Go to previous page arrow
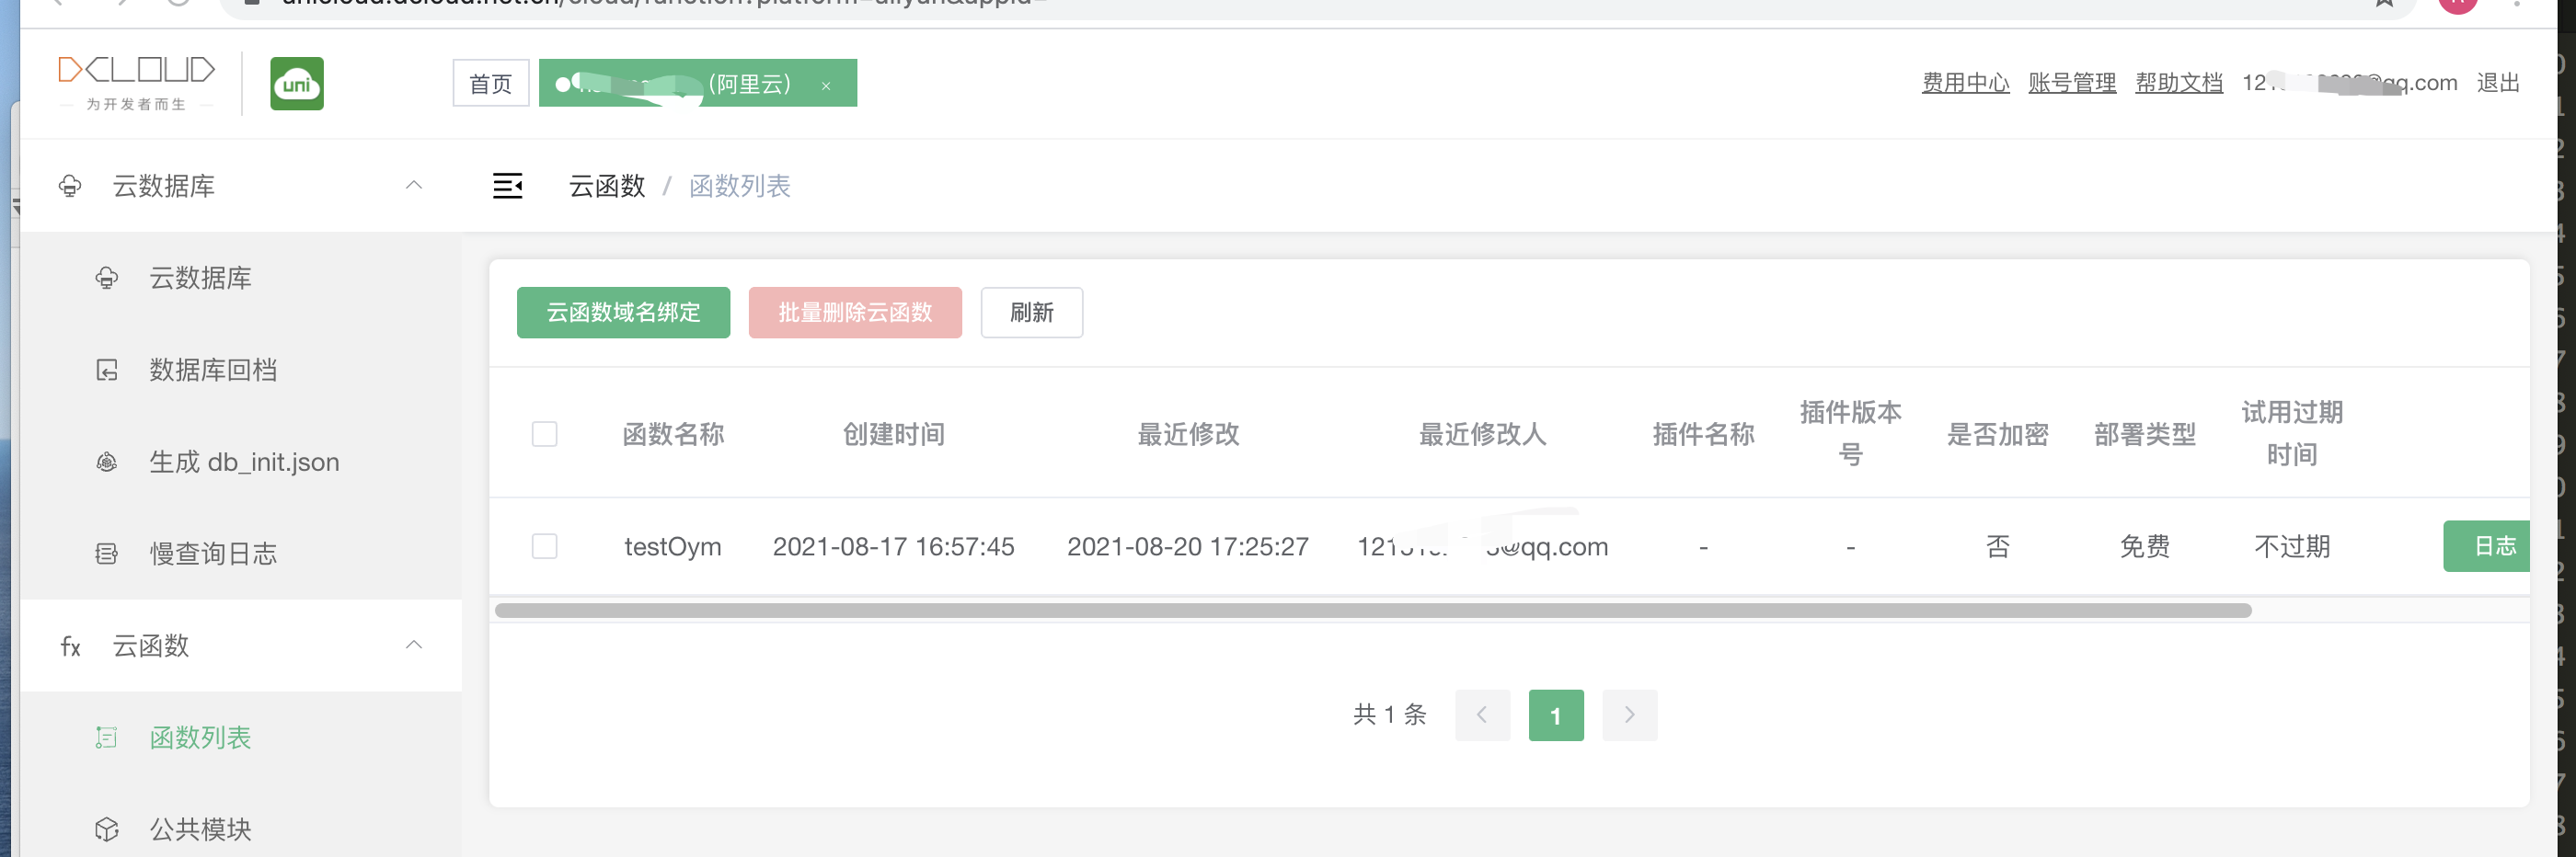 click(x=1483, y=715)
